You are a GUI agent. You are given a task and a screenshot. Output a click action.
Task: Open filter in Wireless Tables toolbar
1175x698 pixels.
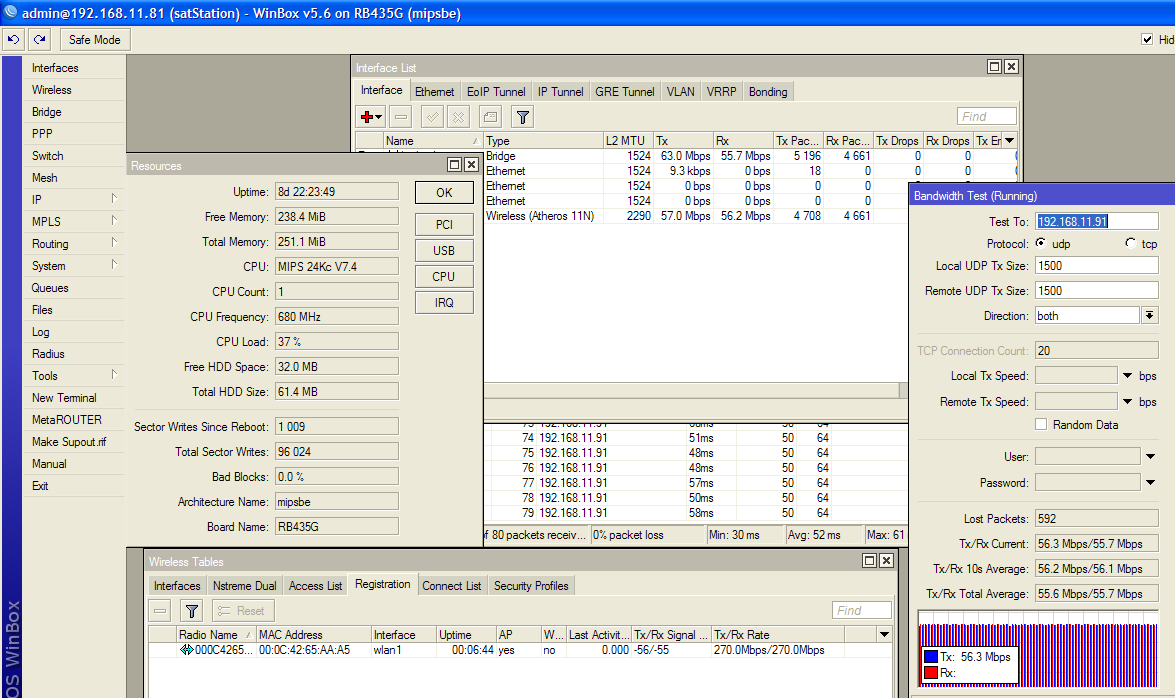click(x=193, y=611)
